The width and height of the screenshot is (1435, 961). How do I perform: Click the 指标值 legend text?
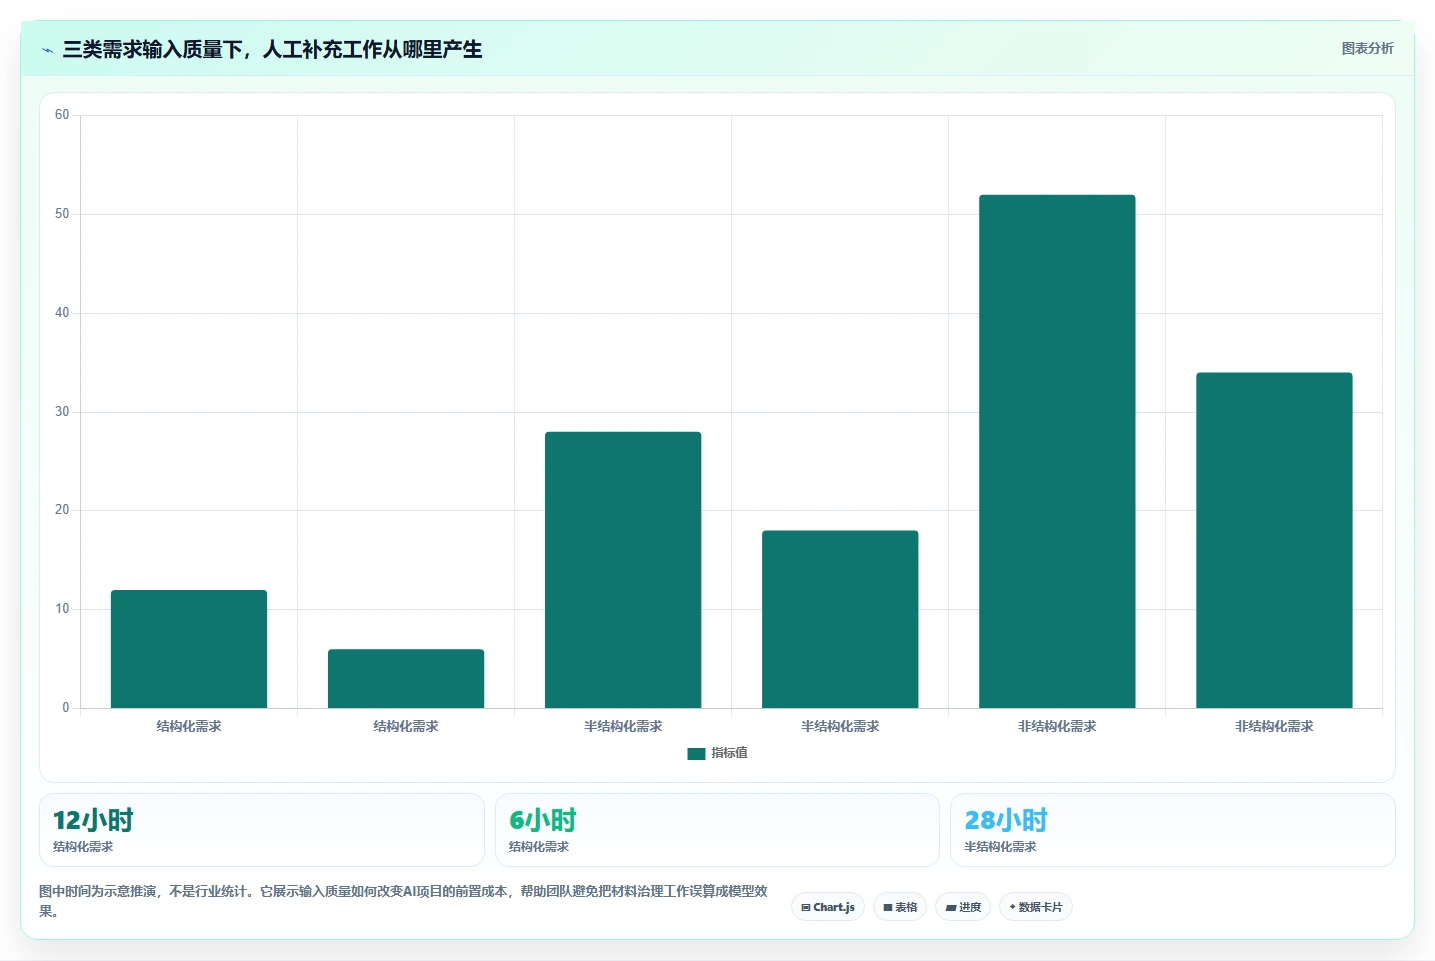[x=729, y=753]
